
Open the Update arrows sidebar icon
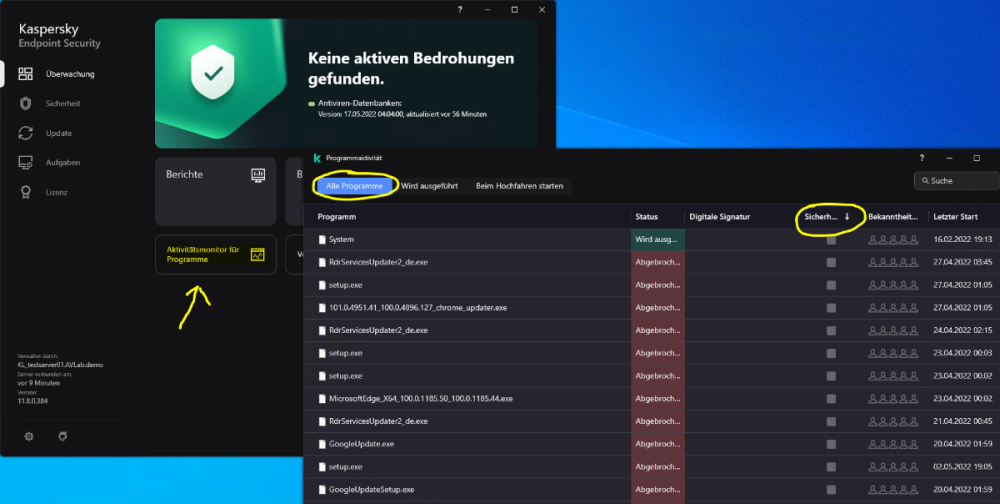(26, 133)
